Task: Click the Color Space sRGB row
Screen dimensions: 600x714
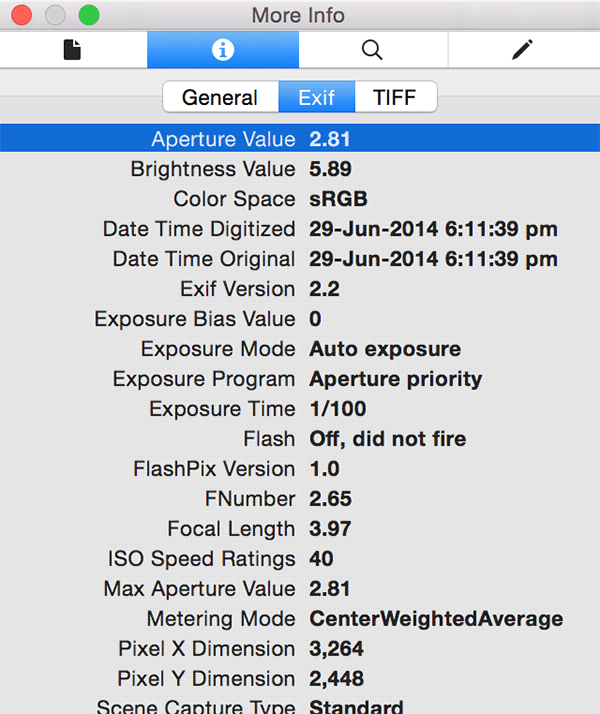Action: 300,199
